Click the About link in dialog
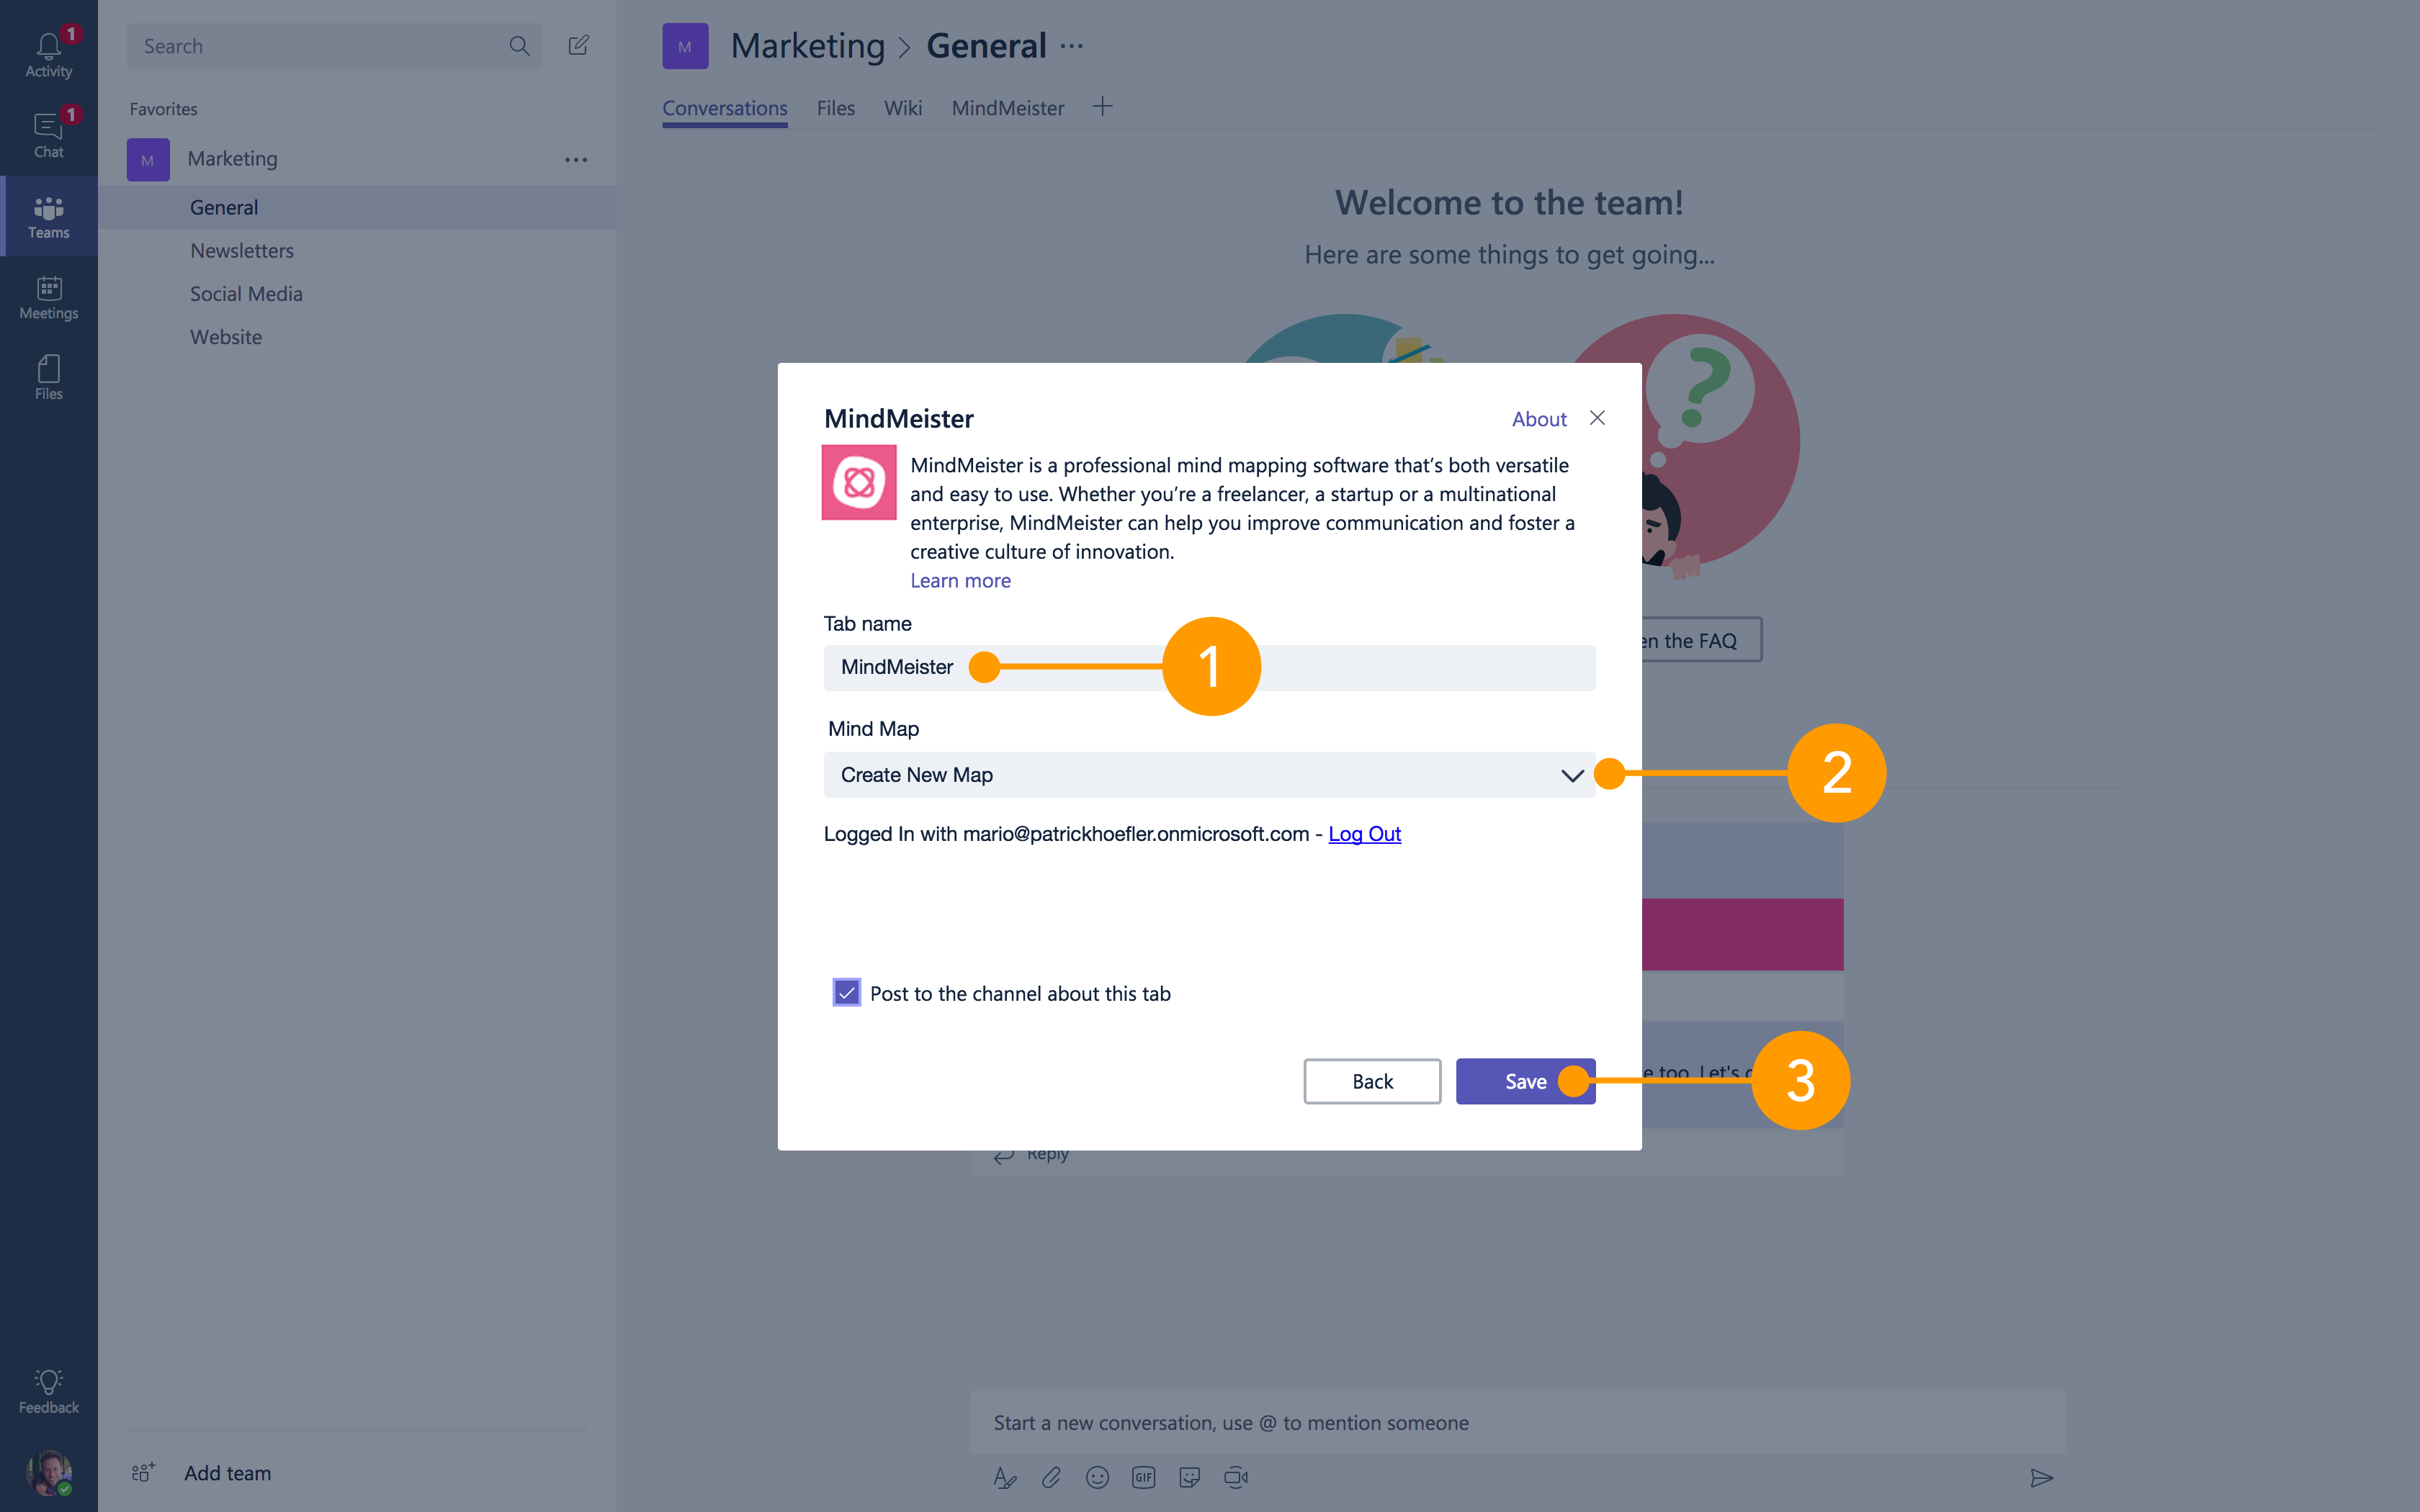 pyautogui.click(x=1538, y=418)
